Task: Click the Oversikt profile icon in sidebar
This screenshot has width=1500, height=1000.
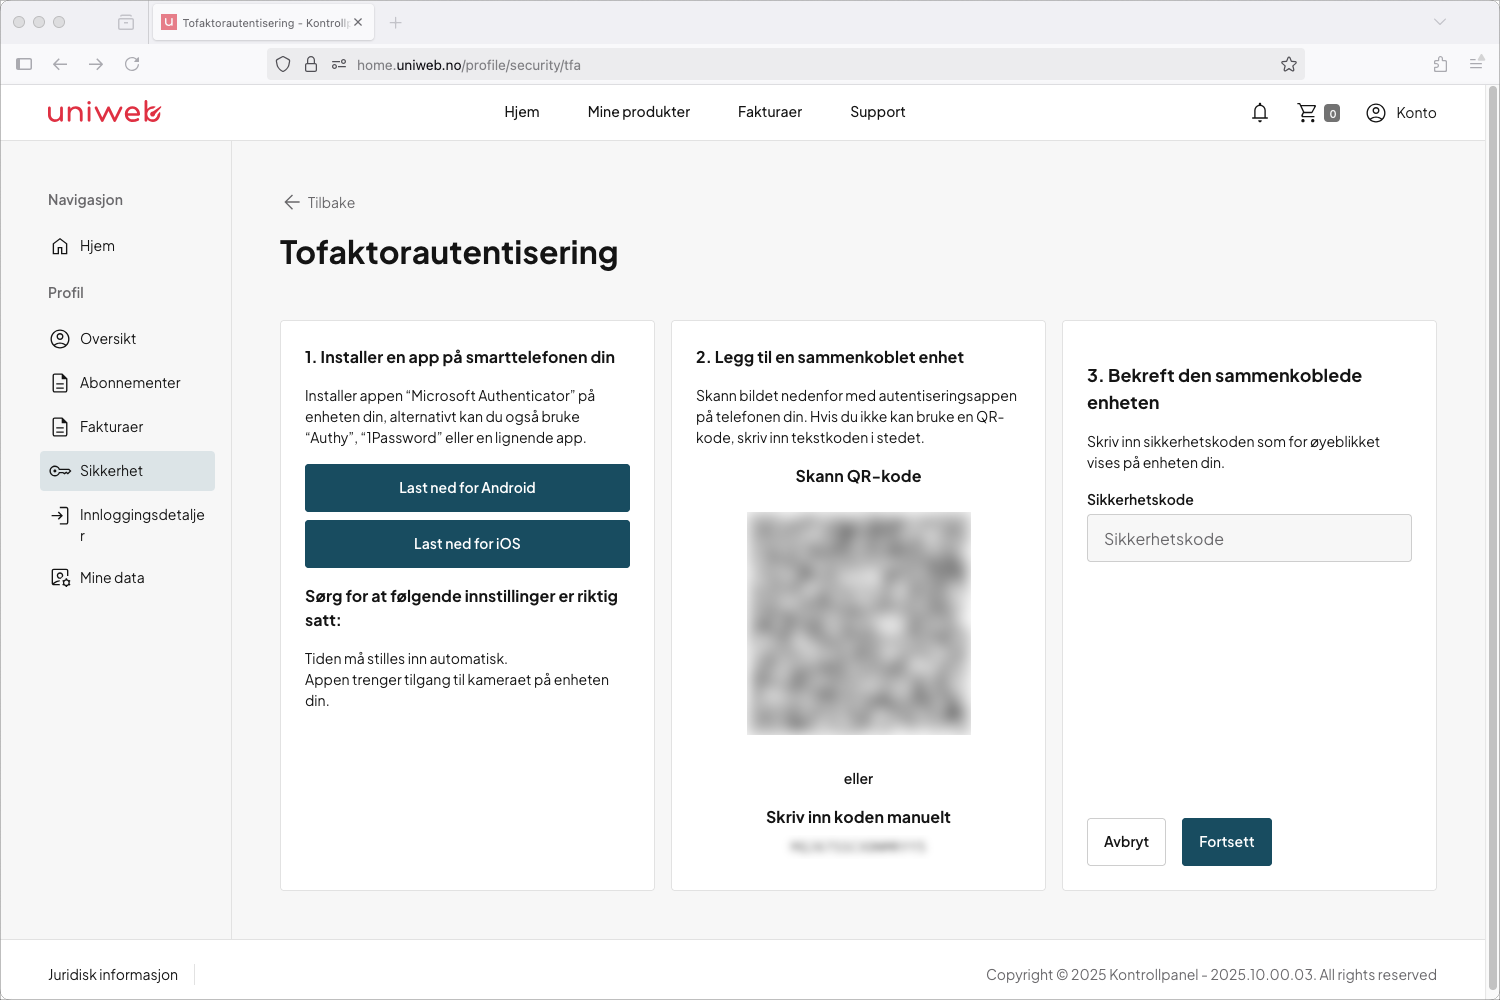Action: point(60,339)
